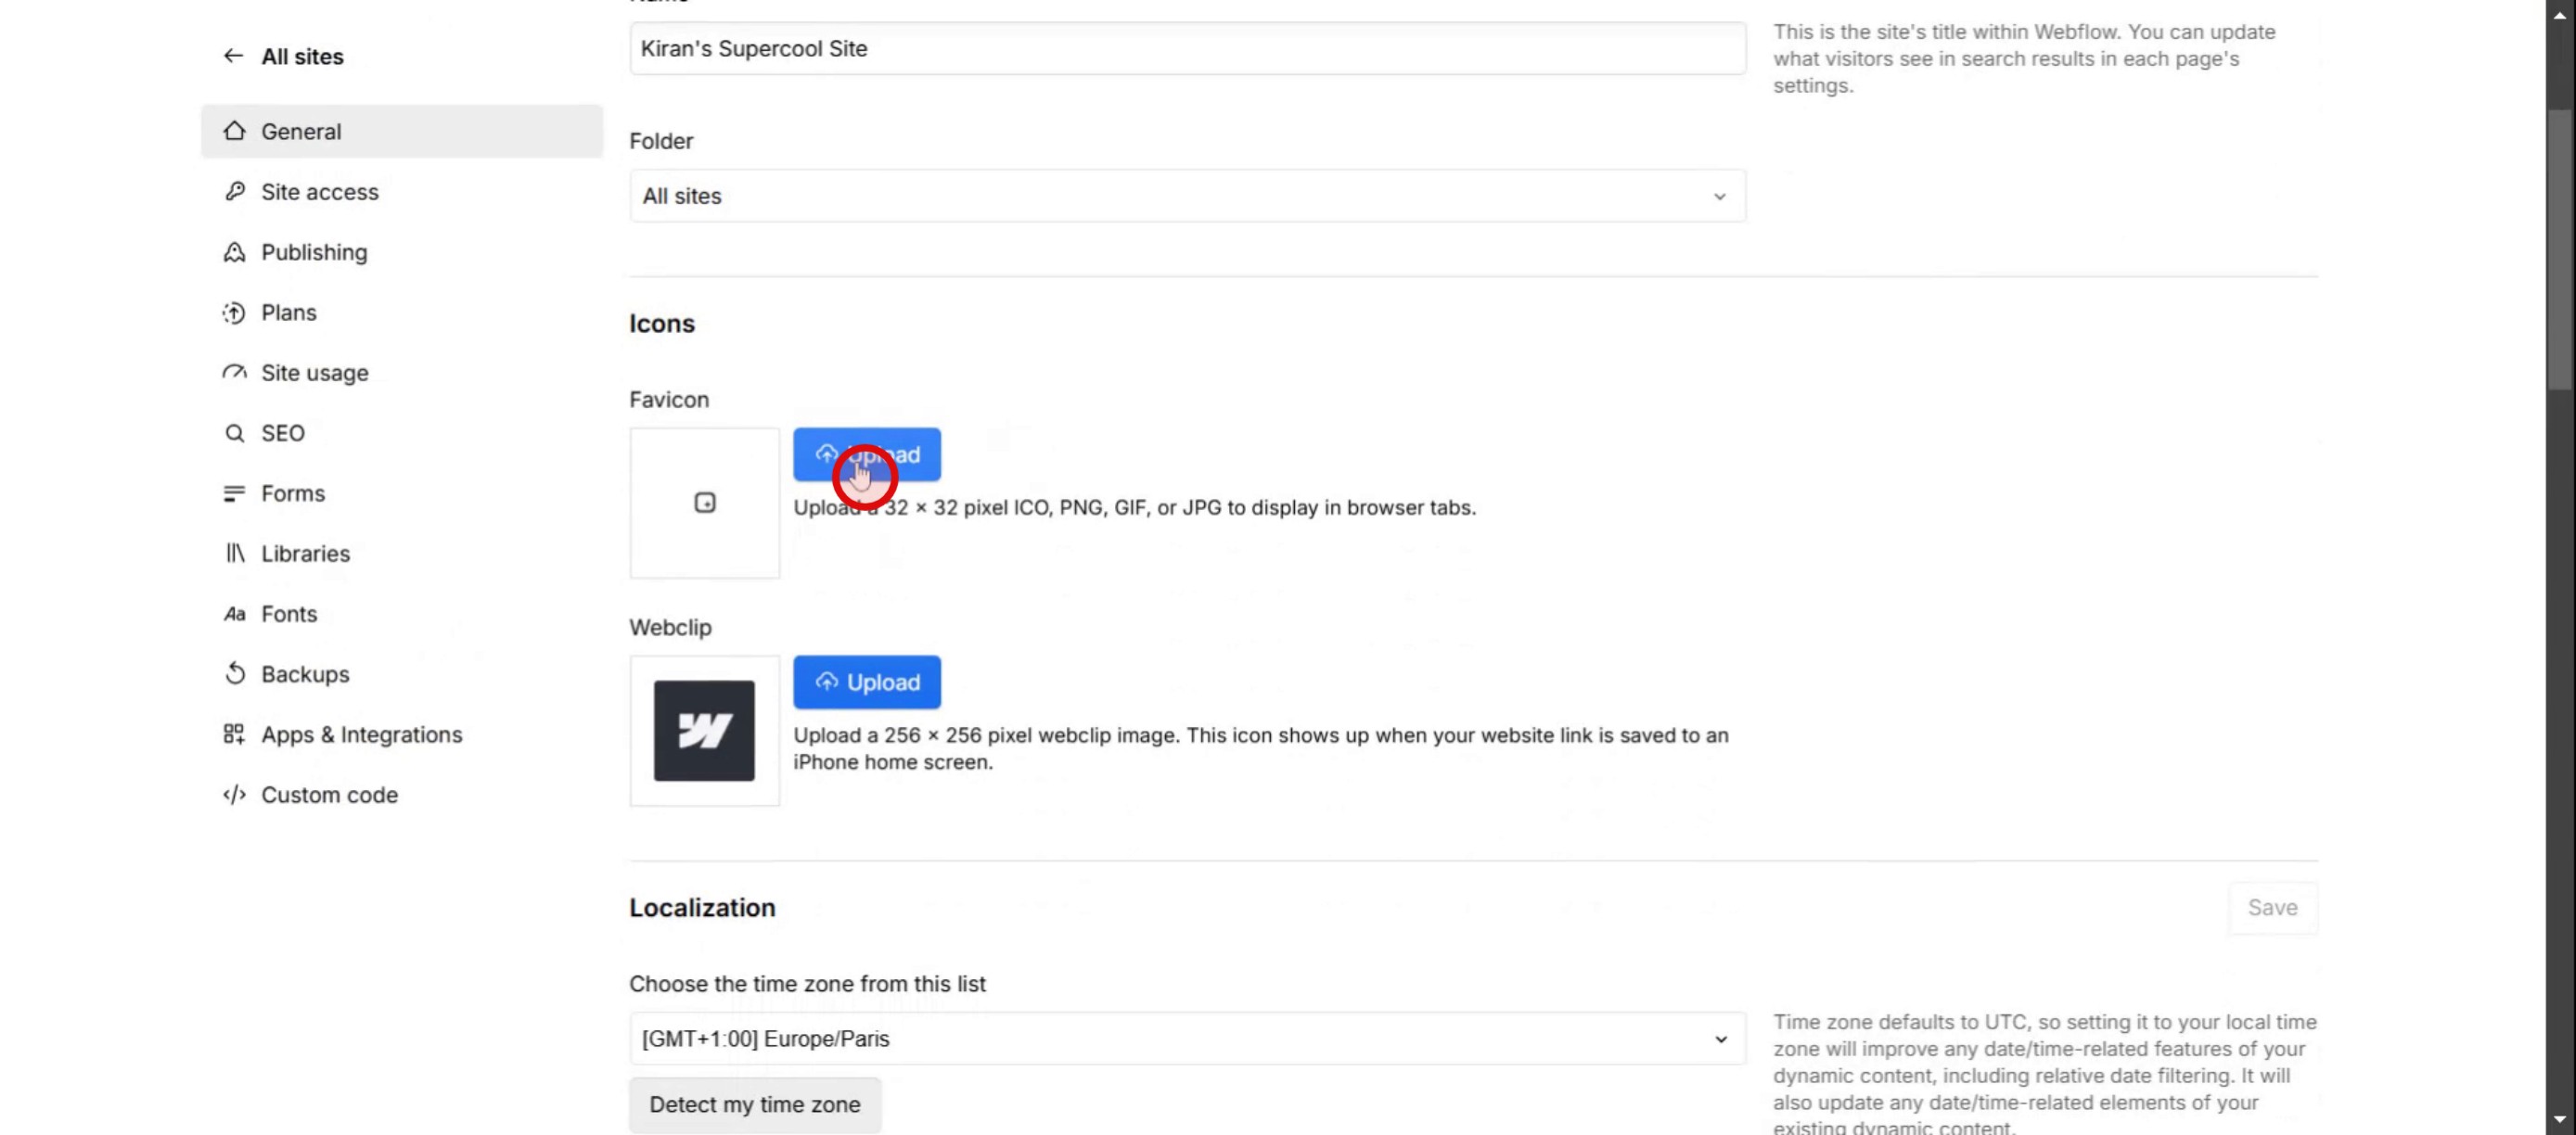
Task: Click the Custom code brackets icon
Action: (234, 795)
